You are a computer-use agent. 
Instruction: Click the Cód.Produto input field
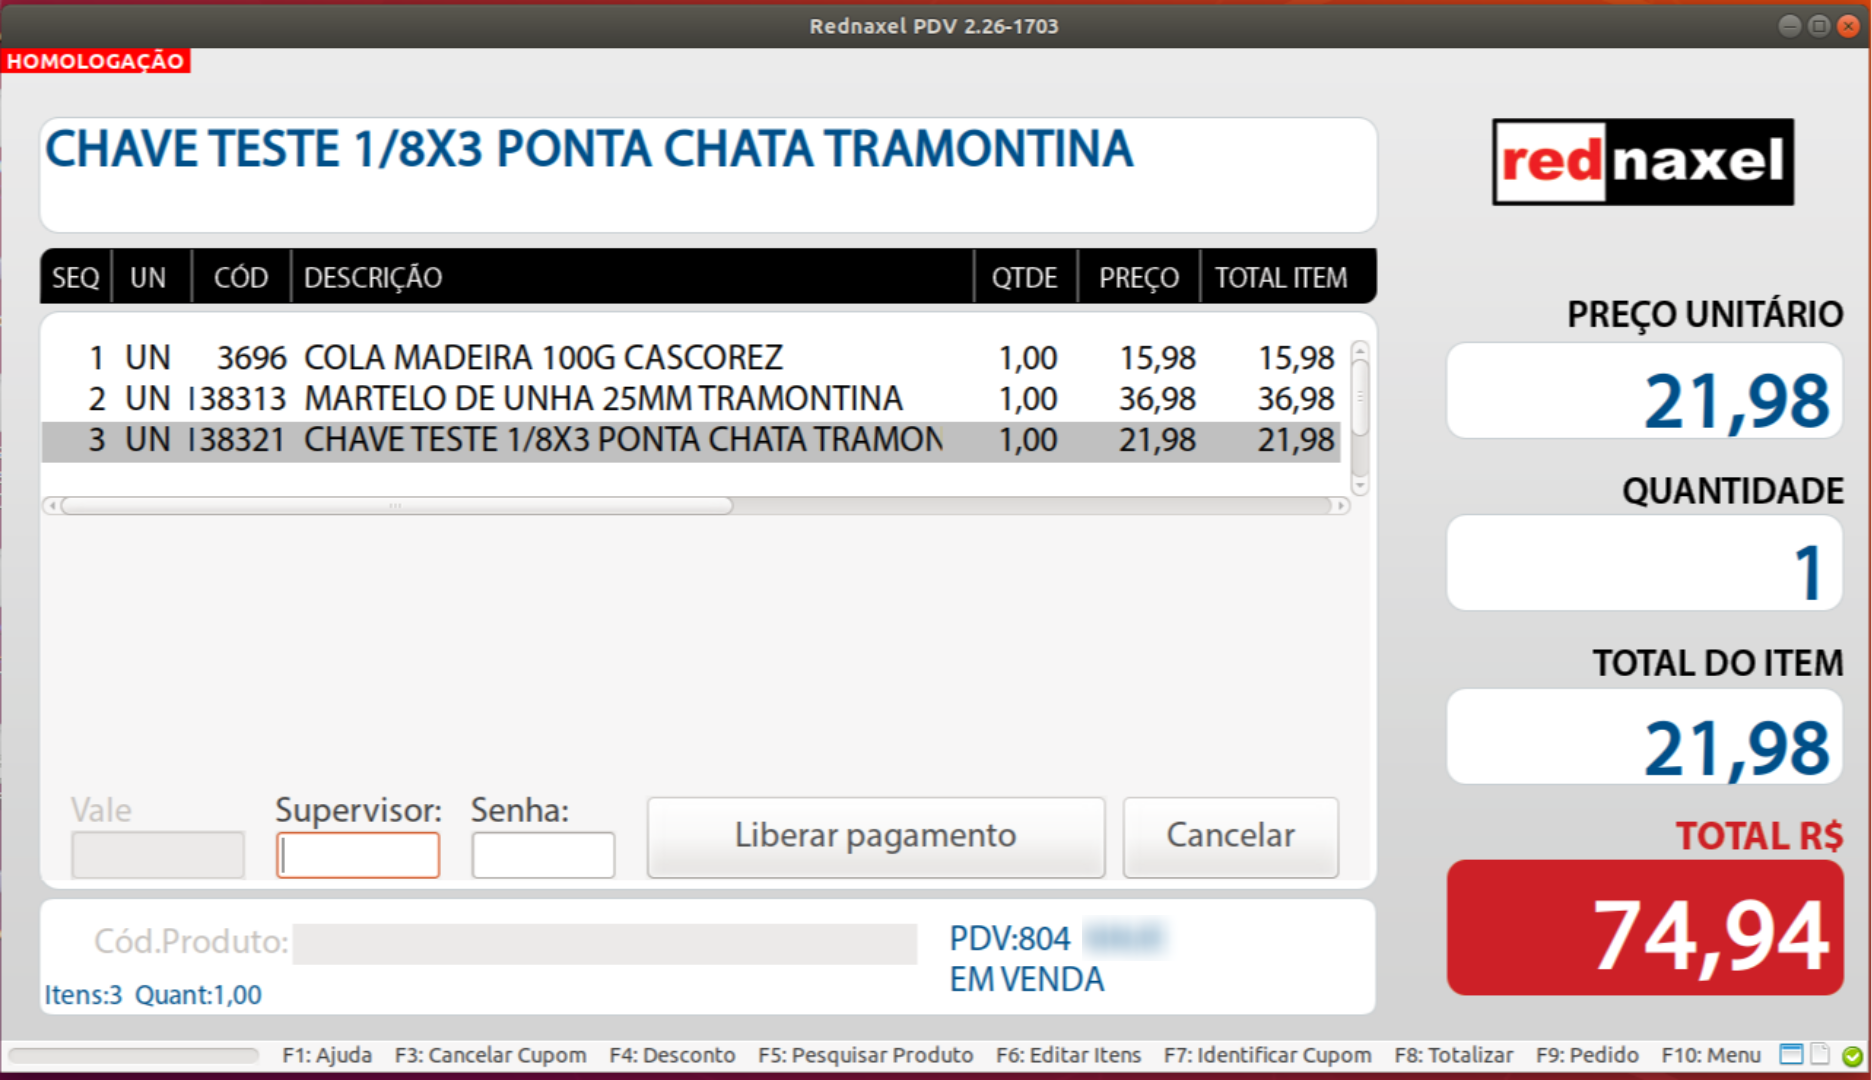606,942
